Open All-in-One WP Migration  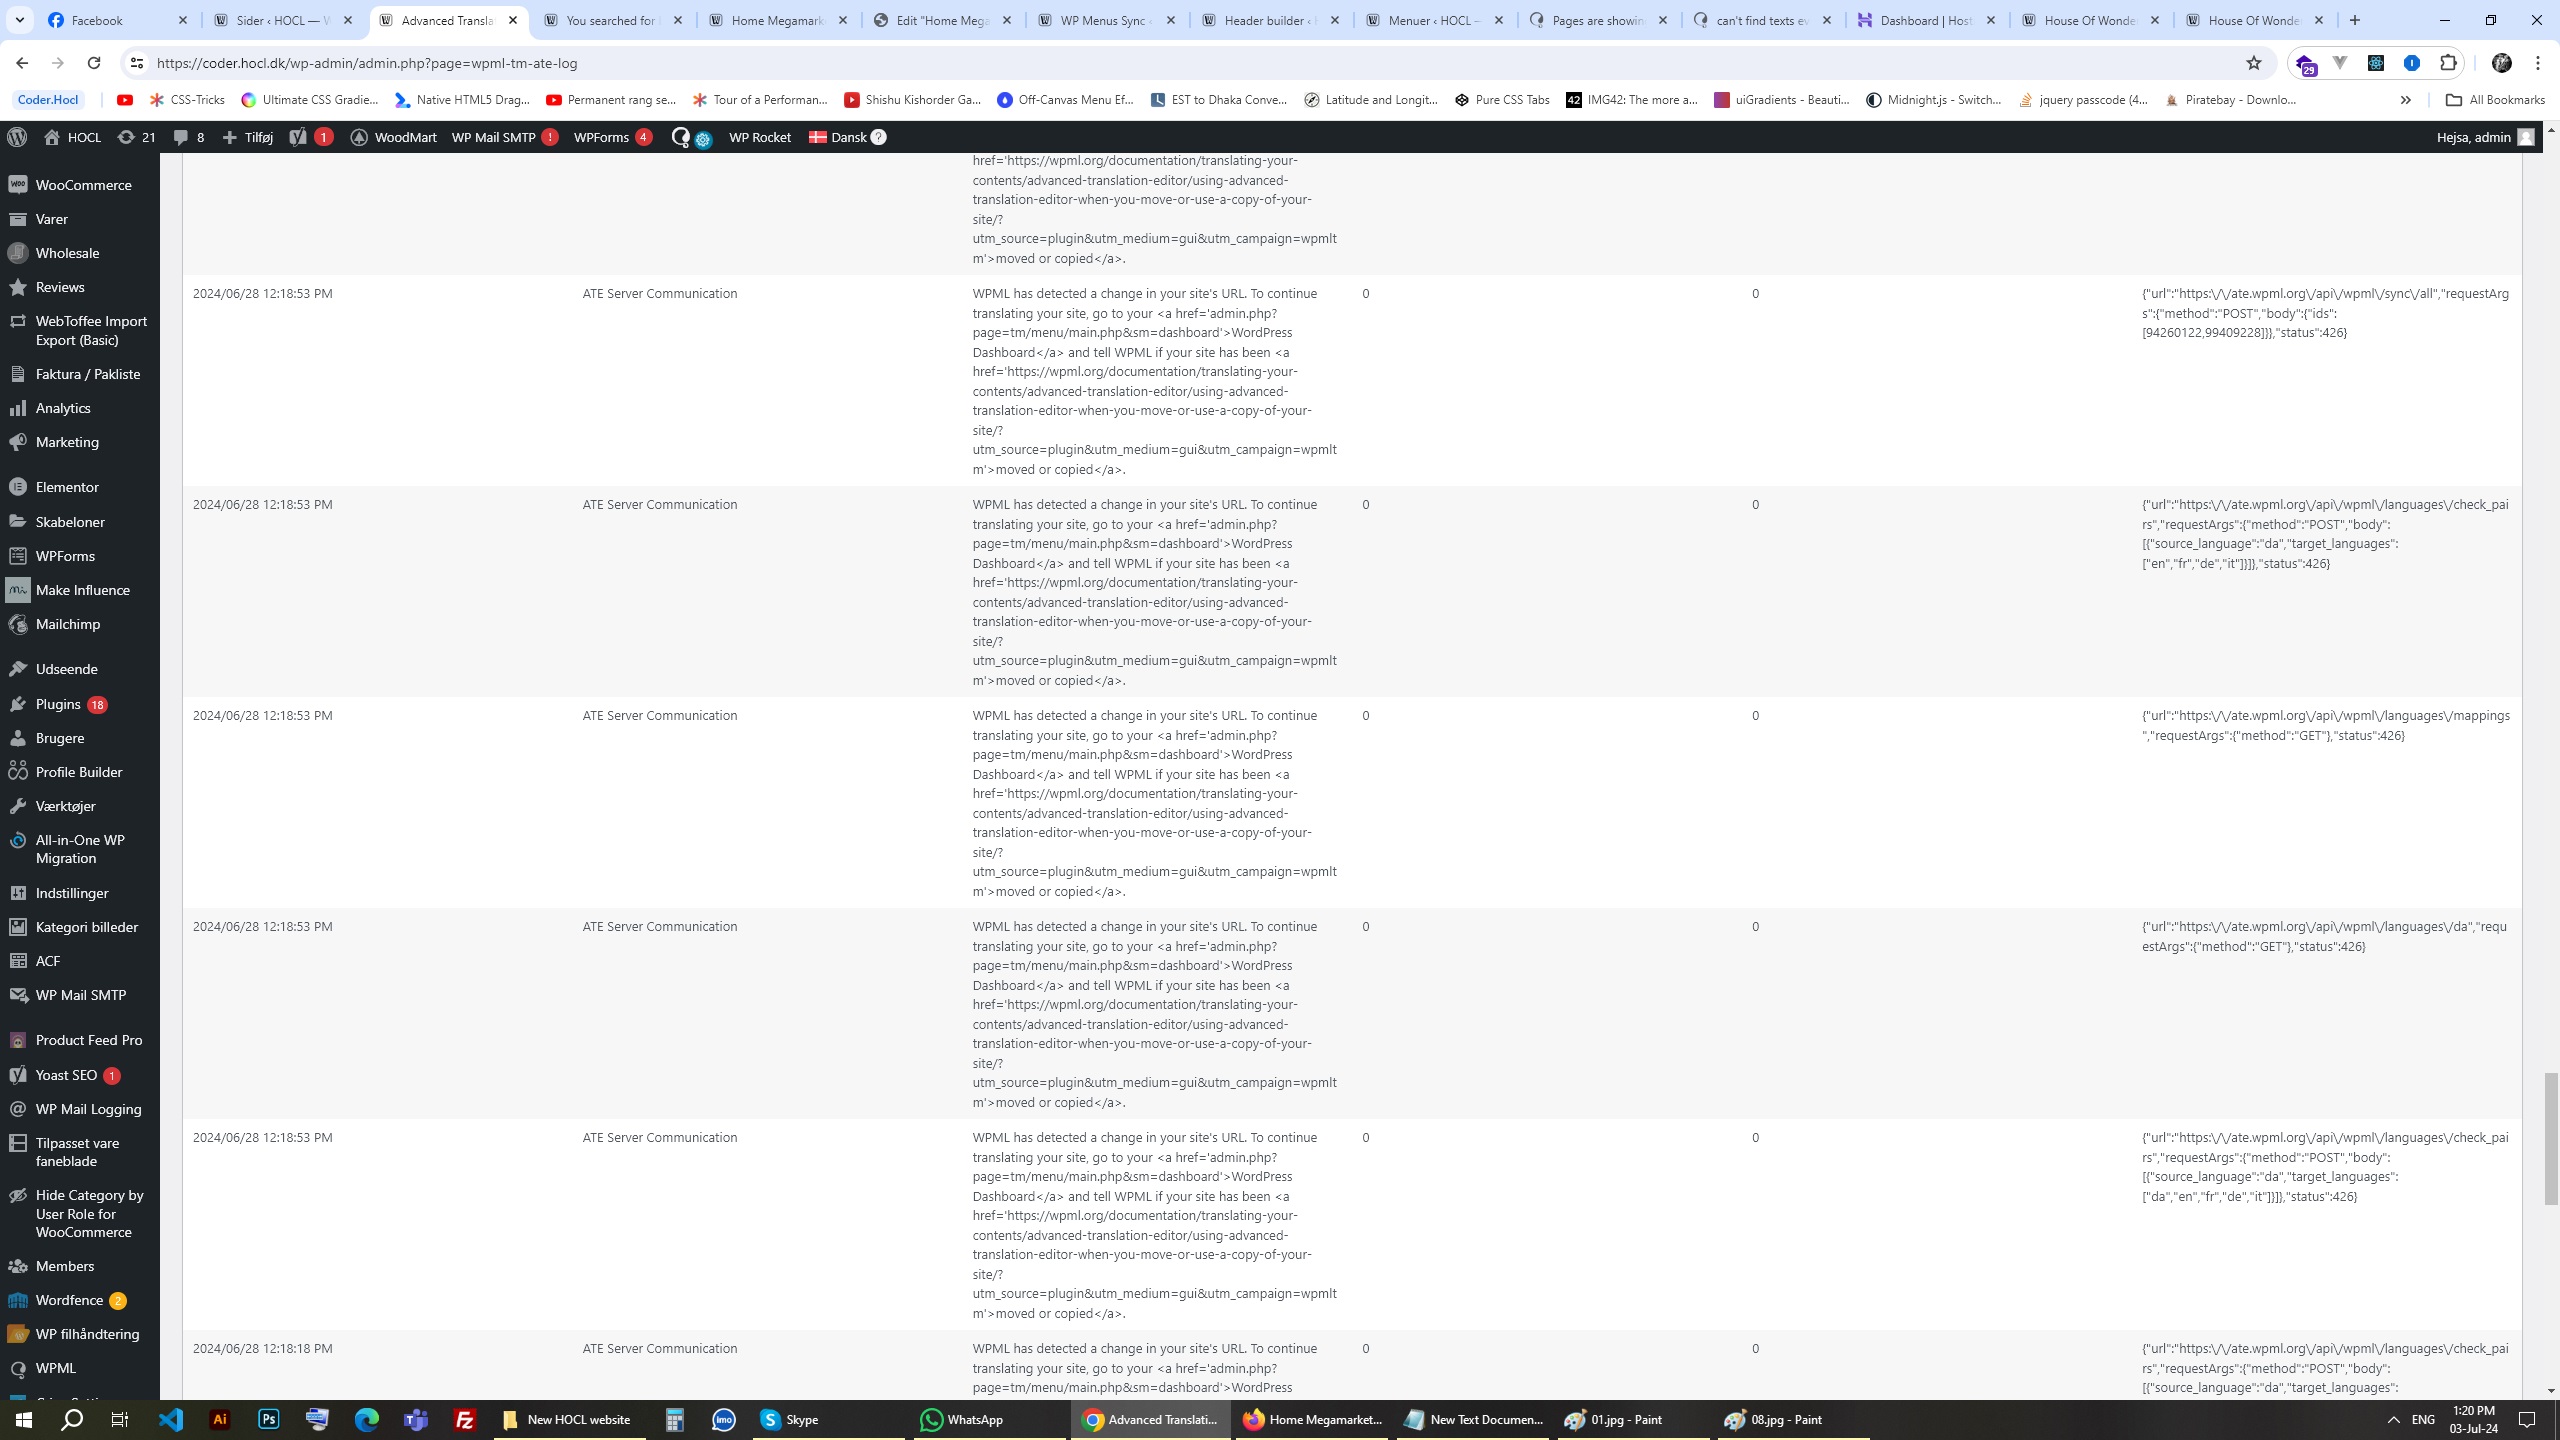tap(80, 849)
